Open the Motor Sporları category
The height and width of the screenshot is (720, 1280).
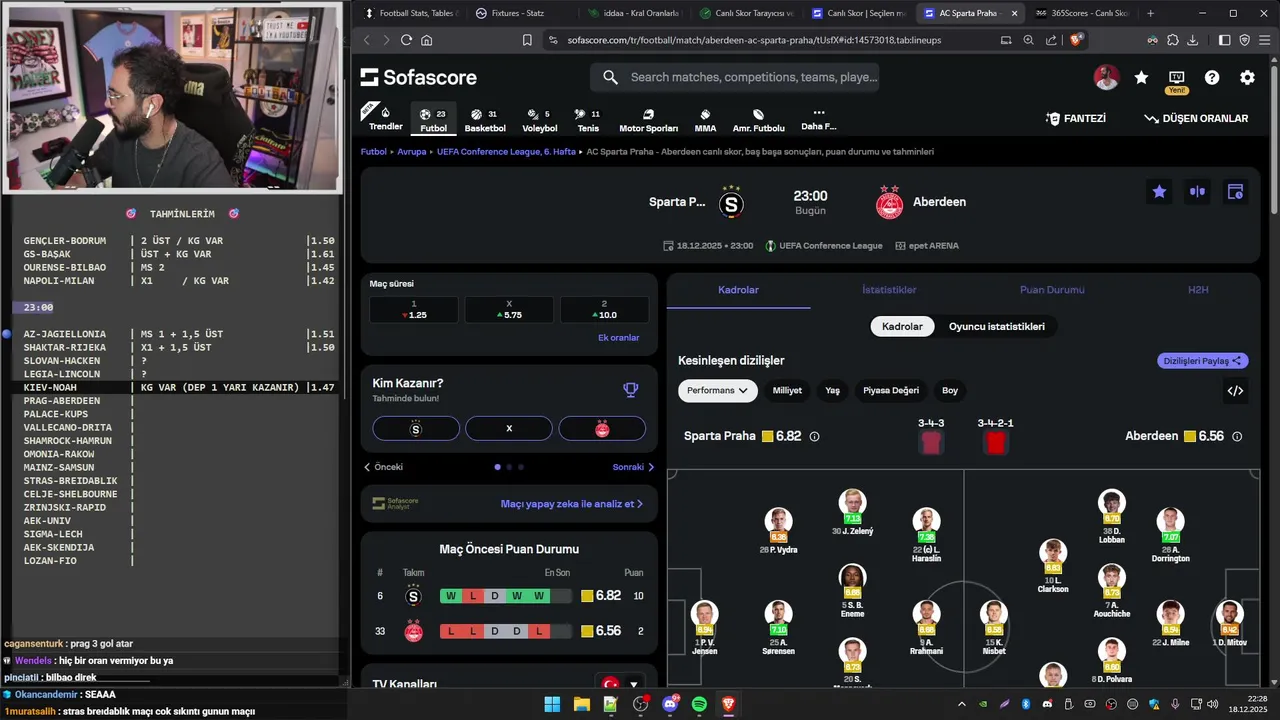[648, 120]
